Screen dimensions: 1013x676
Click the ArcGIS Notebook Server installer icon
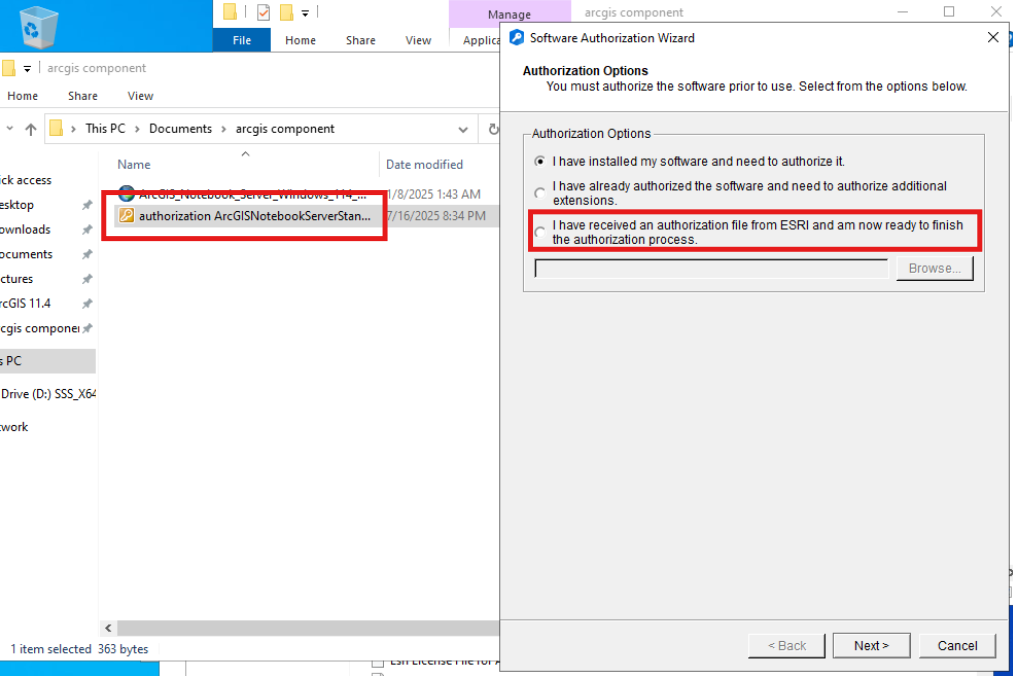point(127,193)
